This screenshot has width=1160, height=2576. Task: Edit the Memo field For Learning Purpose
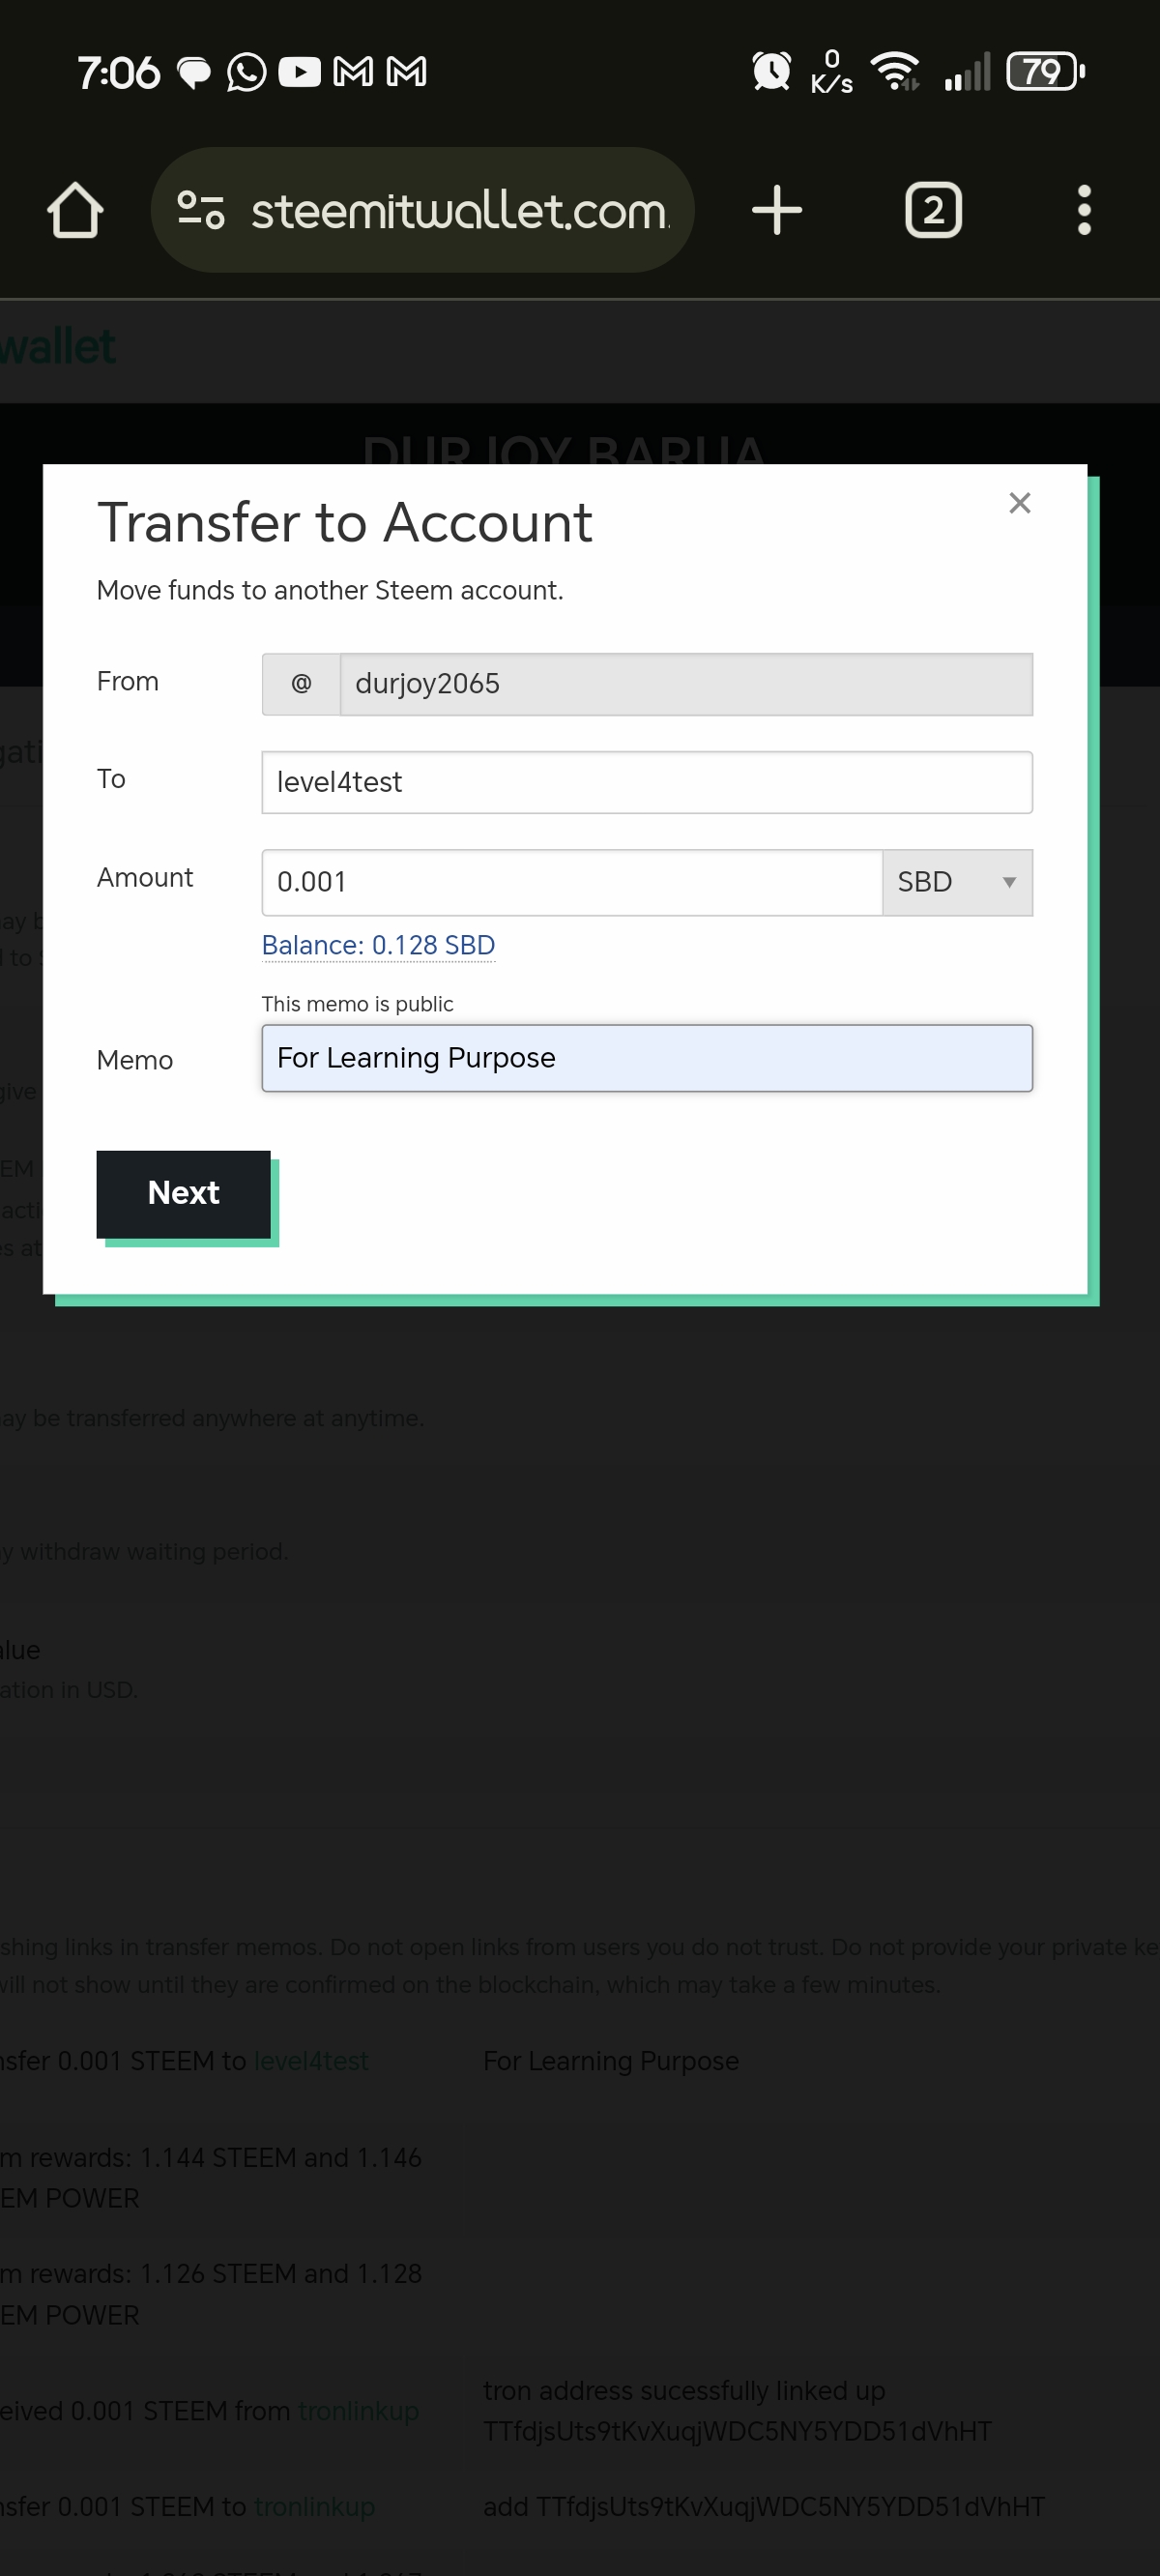tap(647, 1058)
